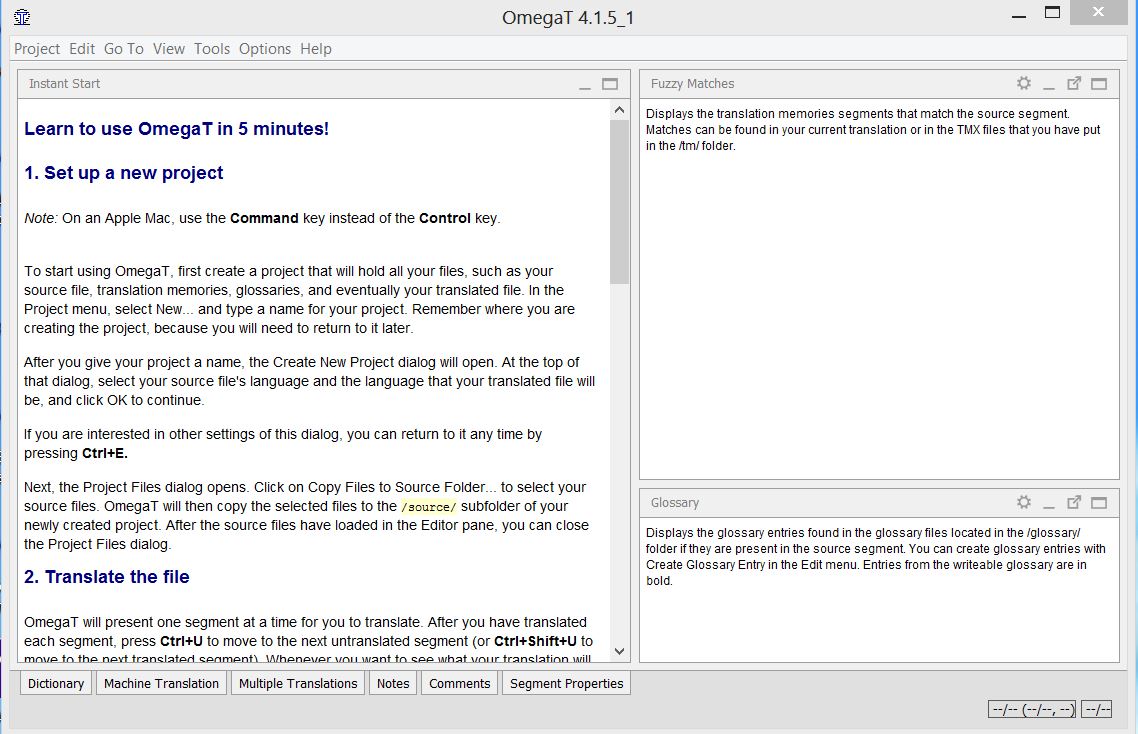
Task: Click the highlighted '/source/' text
Action: point(429,506)
